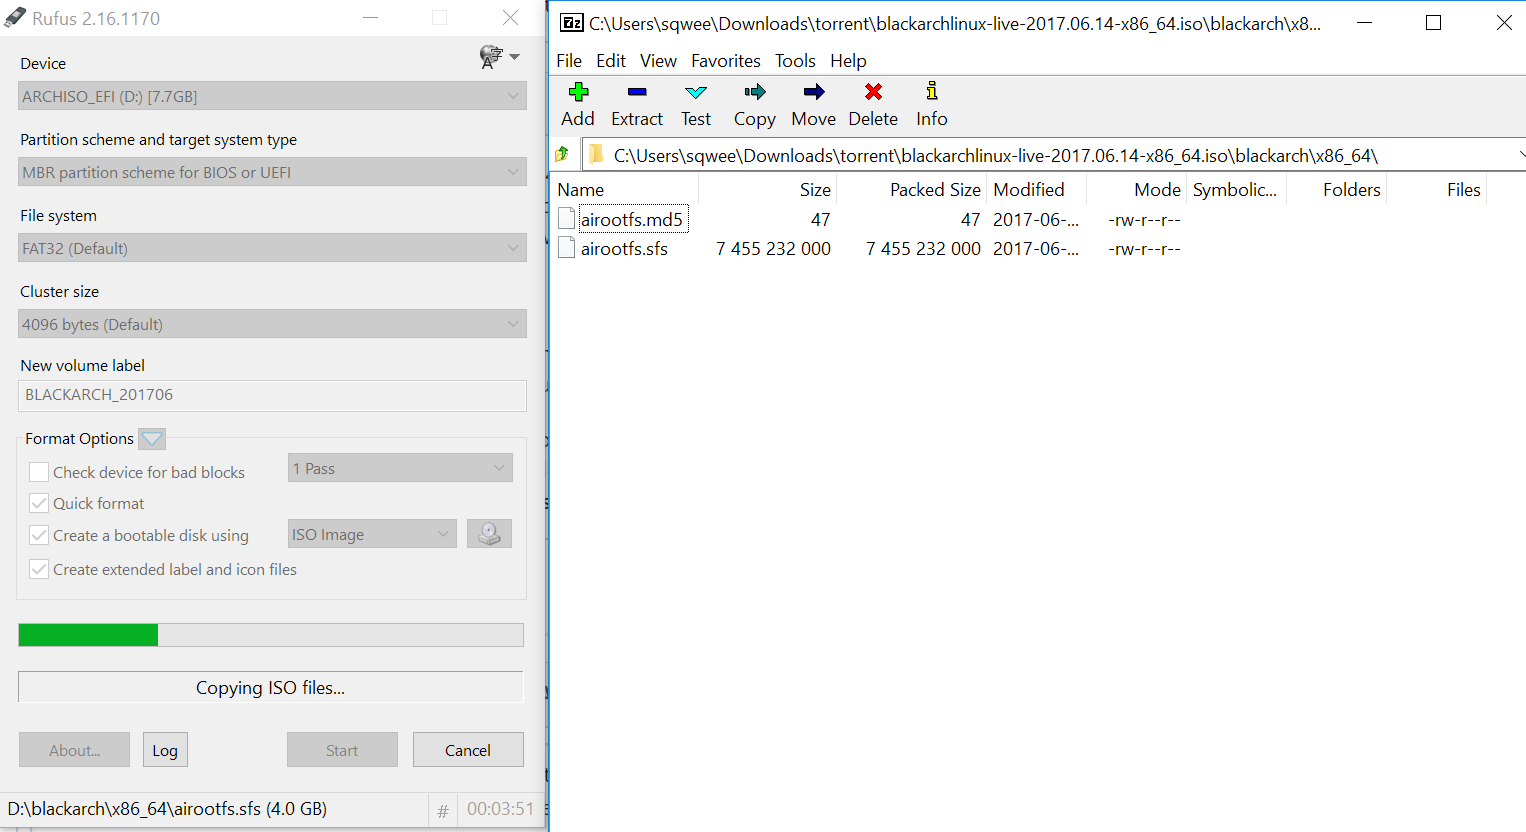This screenshot has height=832, width=1526.
Task: Open the Favorites menu in 7-Zip
Action: (x=726, y=61)
